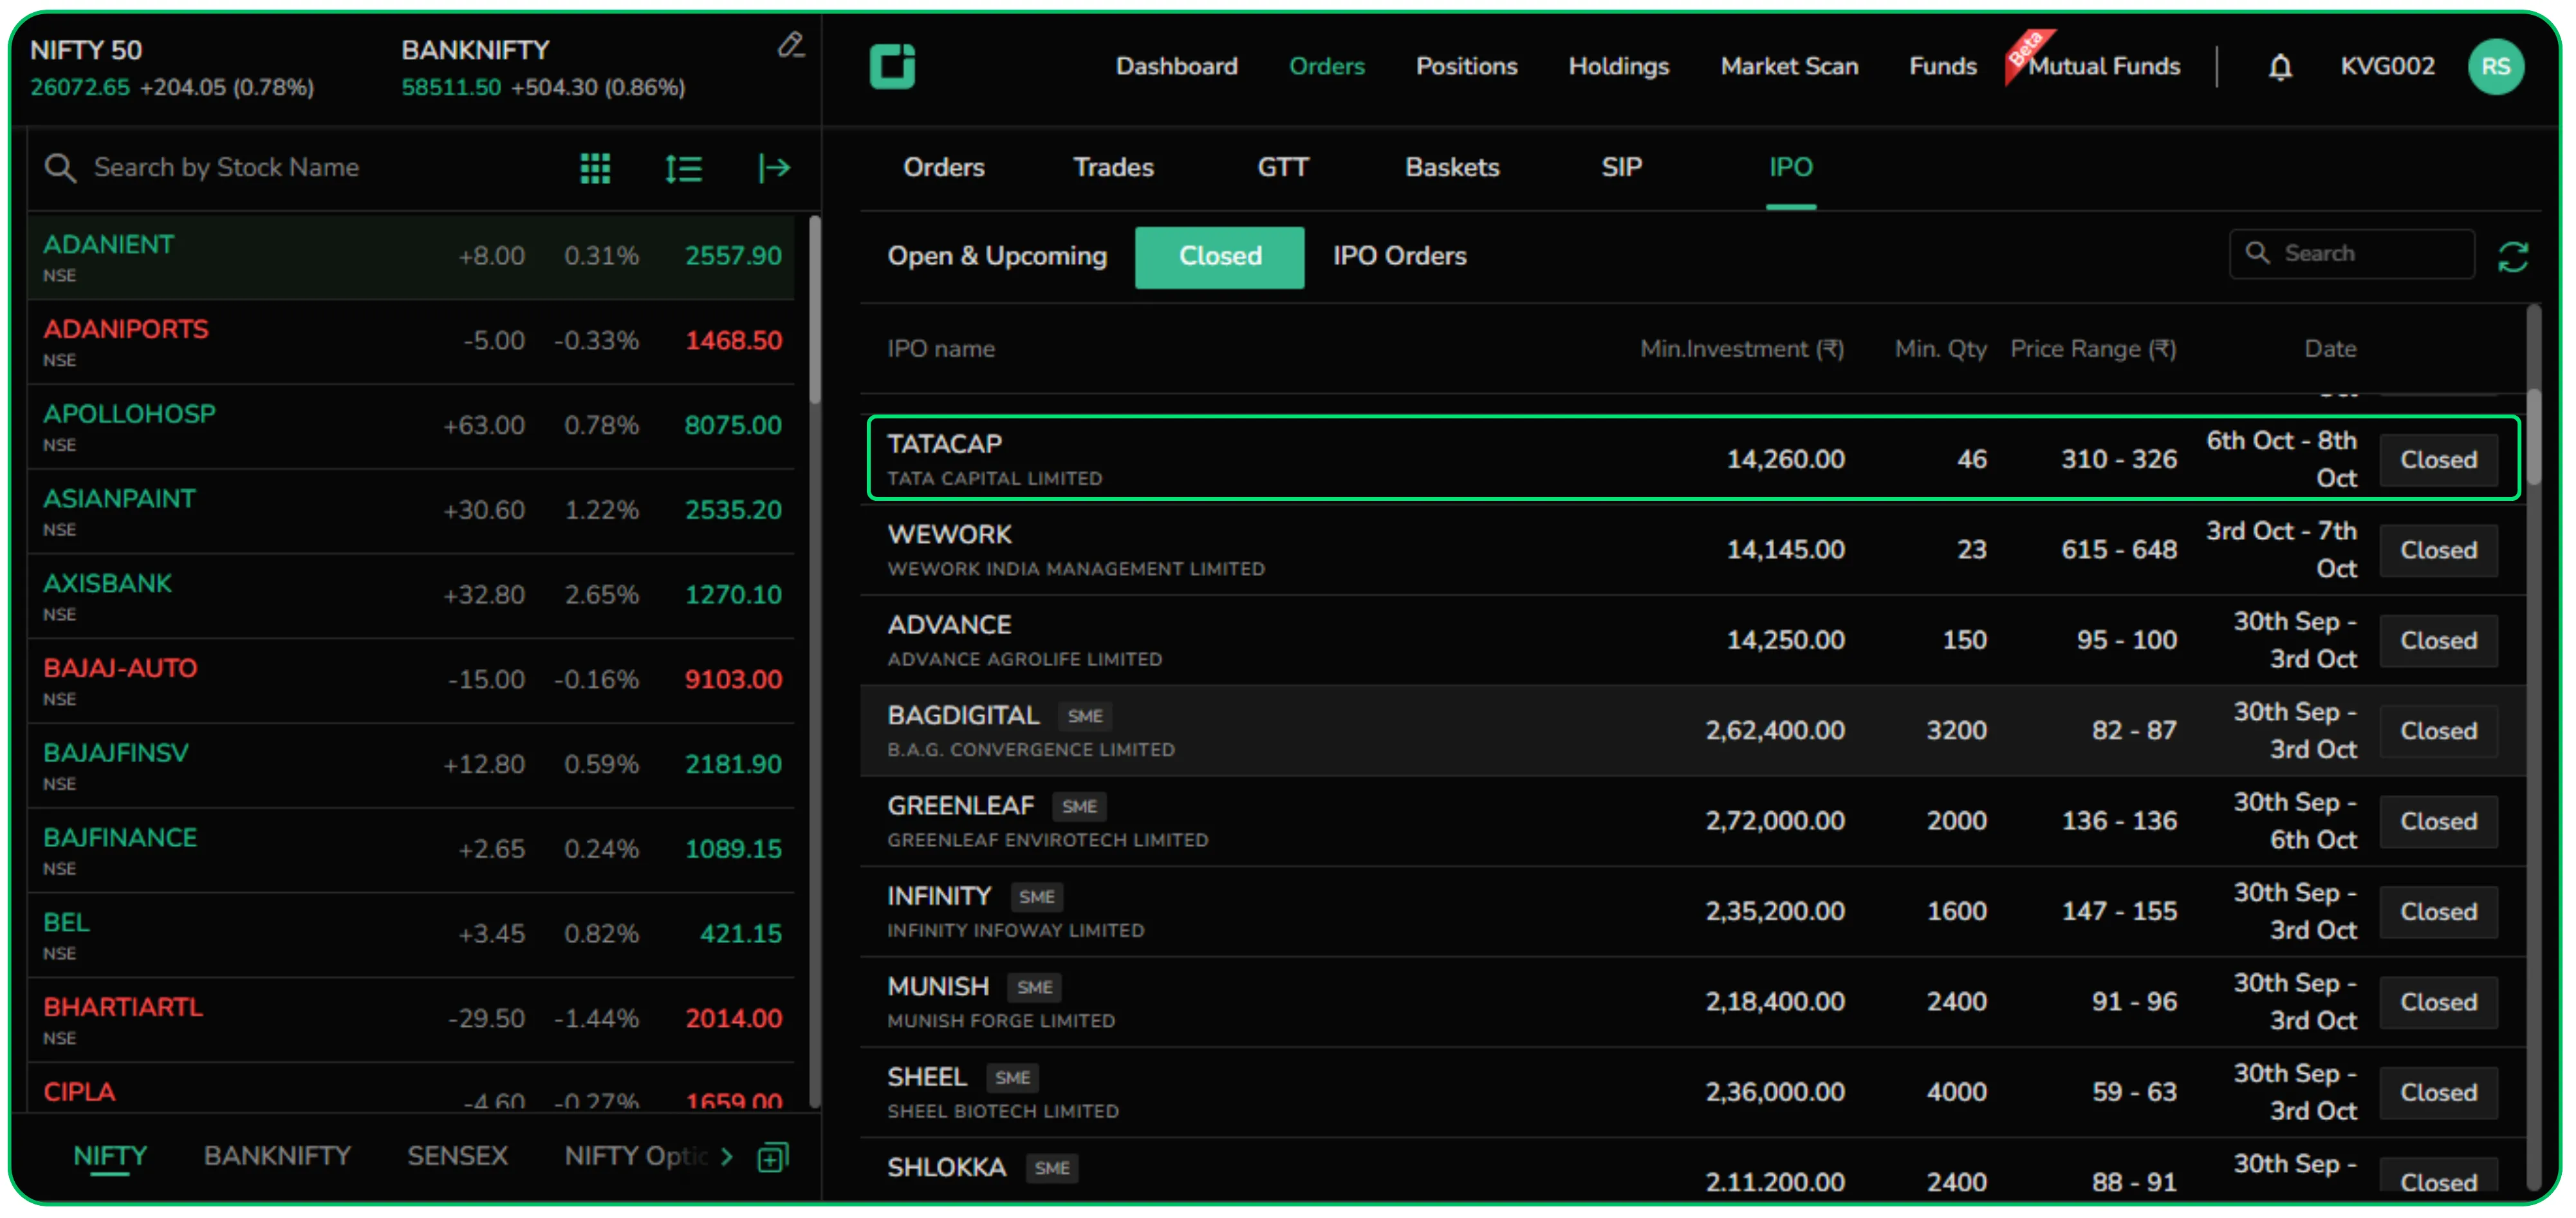Viewport: 2576px width, 1218px height.
Task: Click the IPO list vertical scrollbar
Action: click(x=2533, y=437)
